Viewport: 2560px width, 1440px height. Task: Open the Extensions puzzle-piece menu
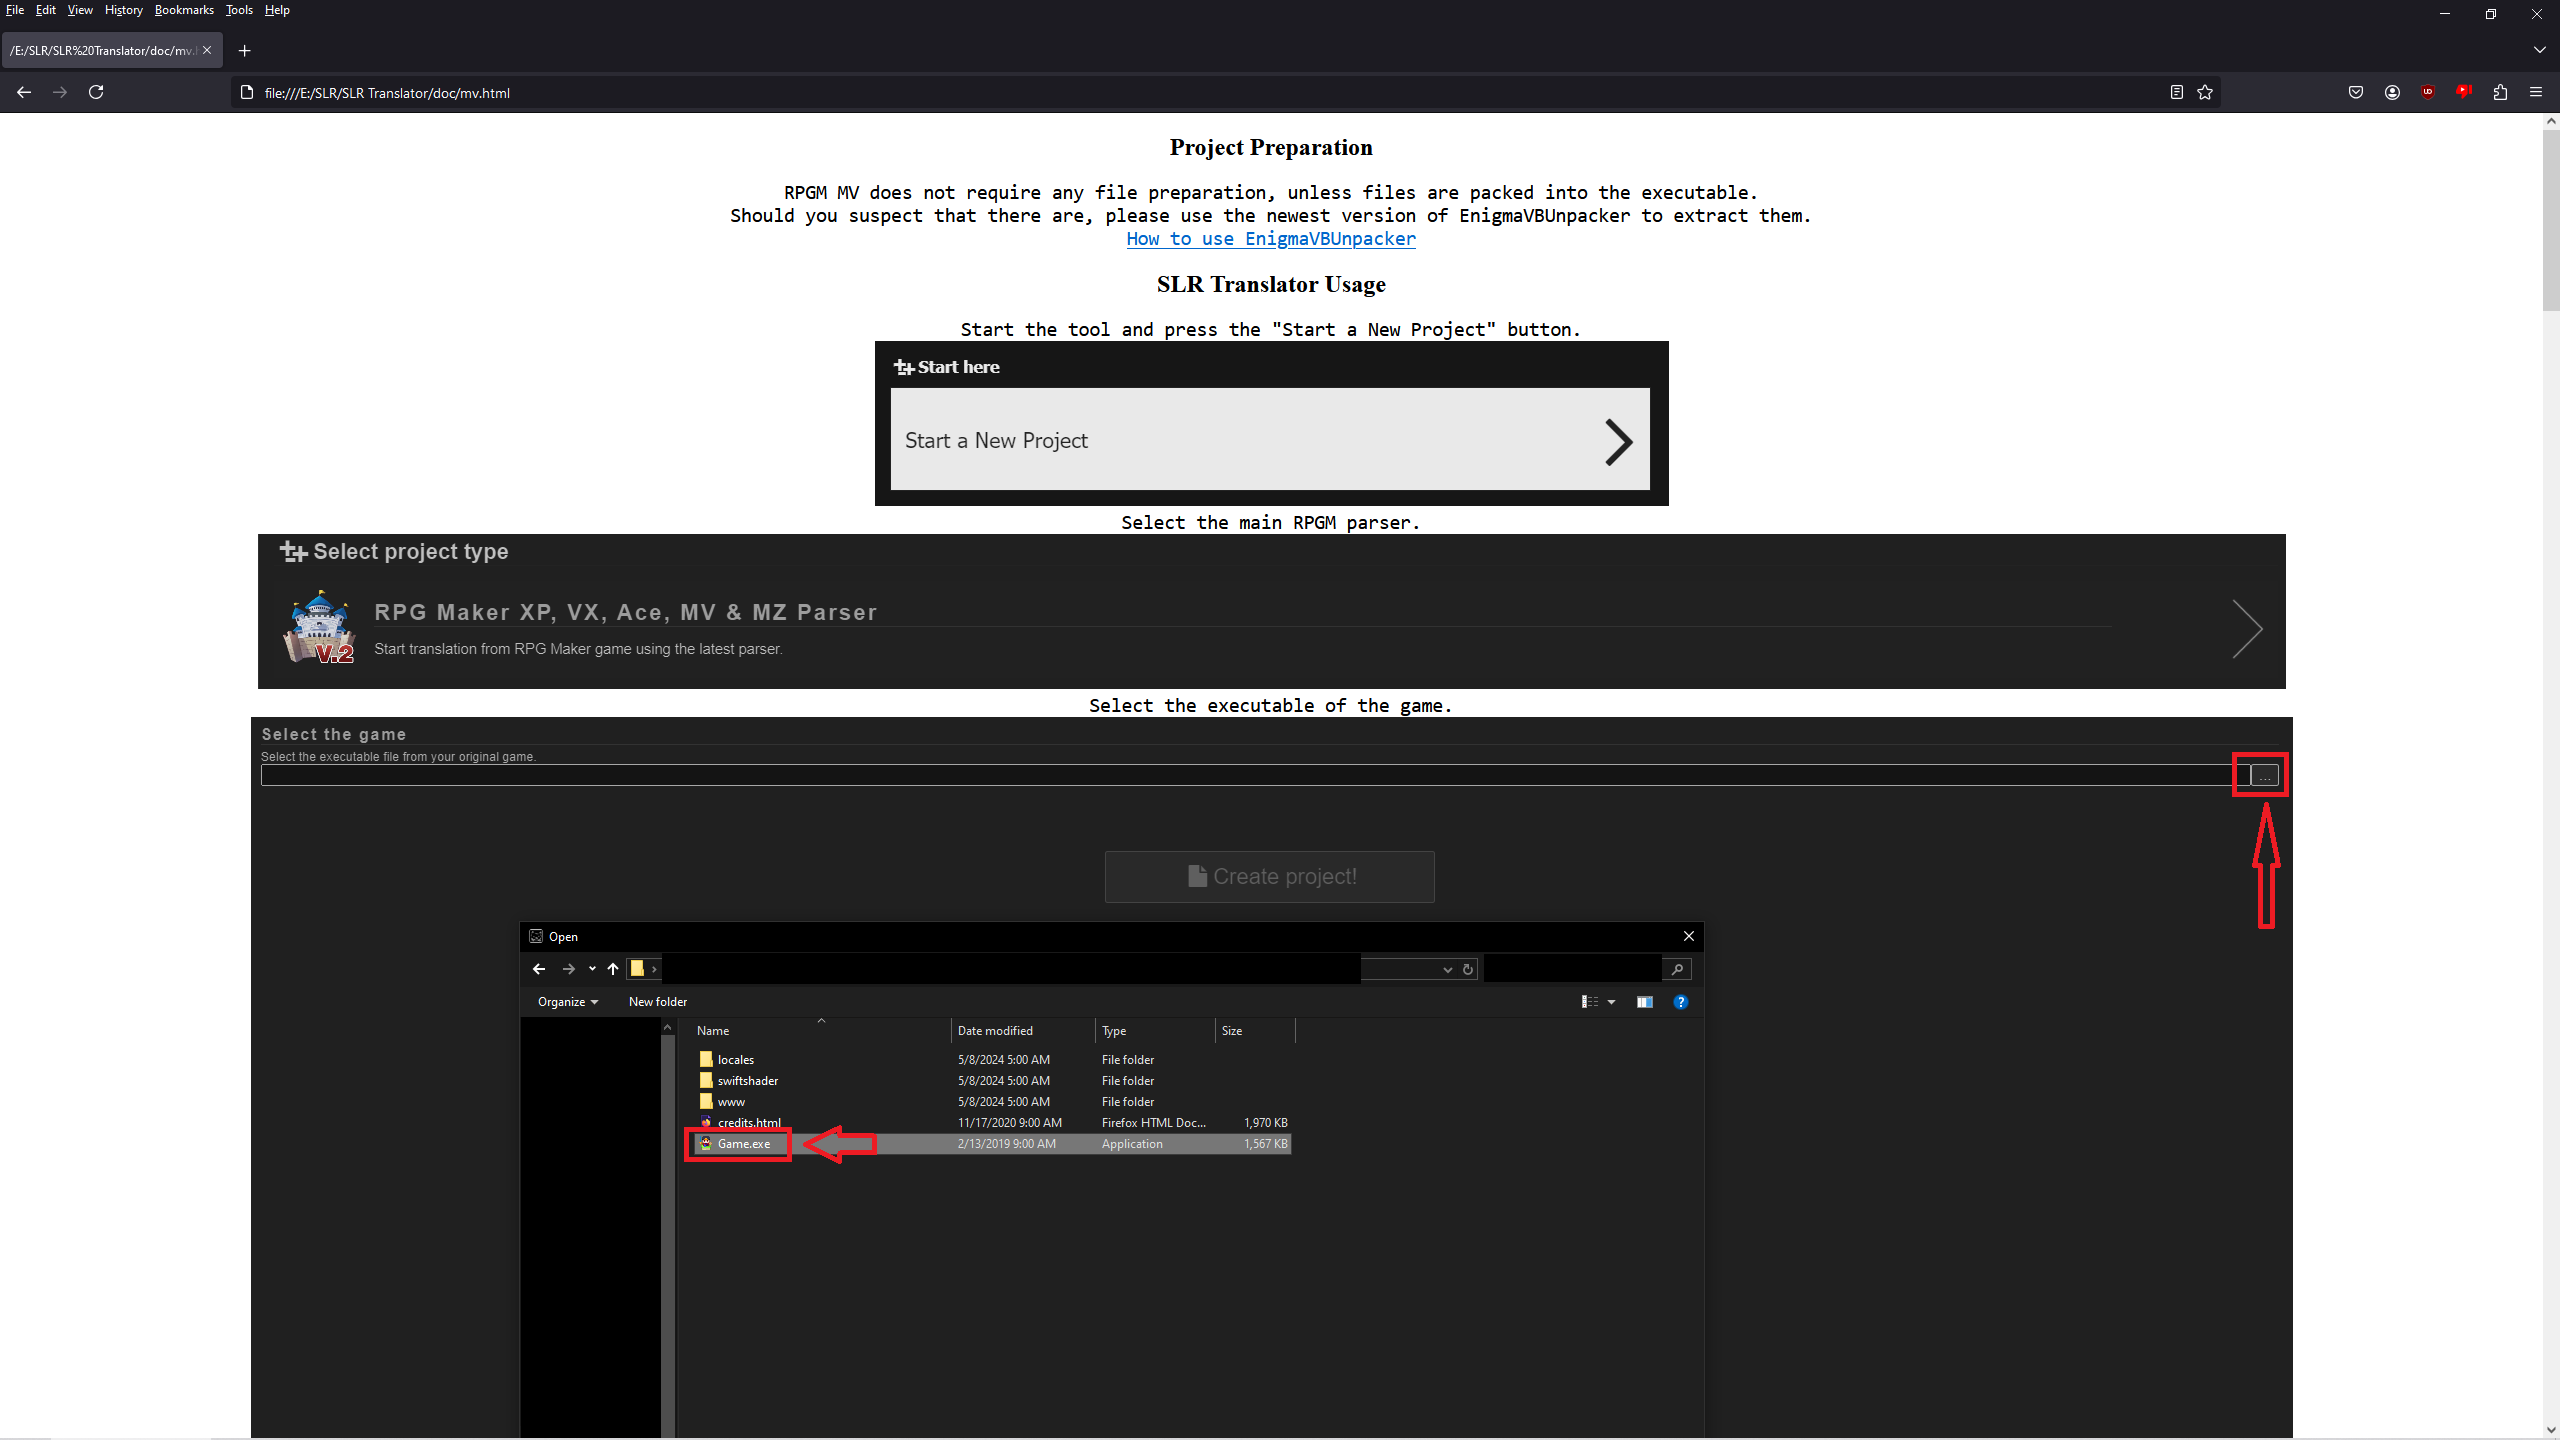[2500, 92]
